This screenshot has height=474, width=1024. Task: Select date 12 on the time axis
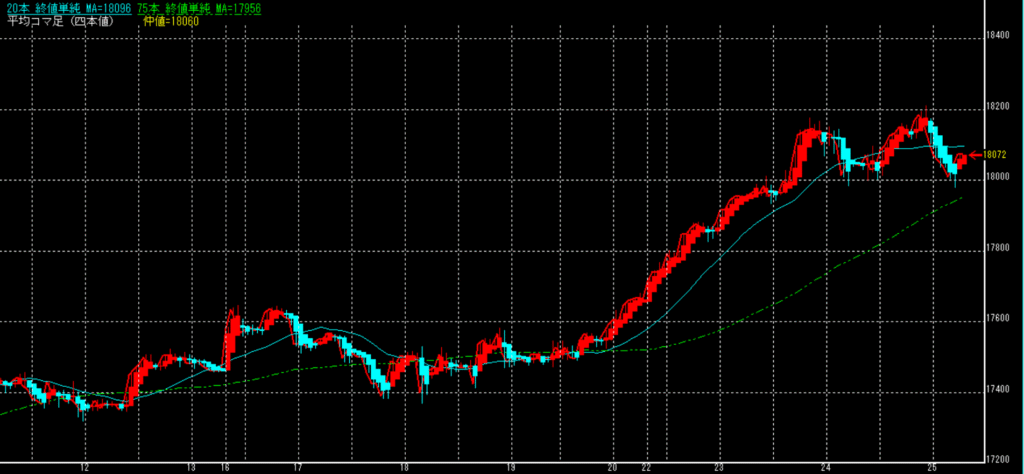85,467
